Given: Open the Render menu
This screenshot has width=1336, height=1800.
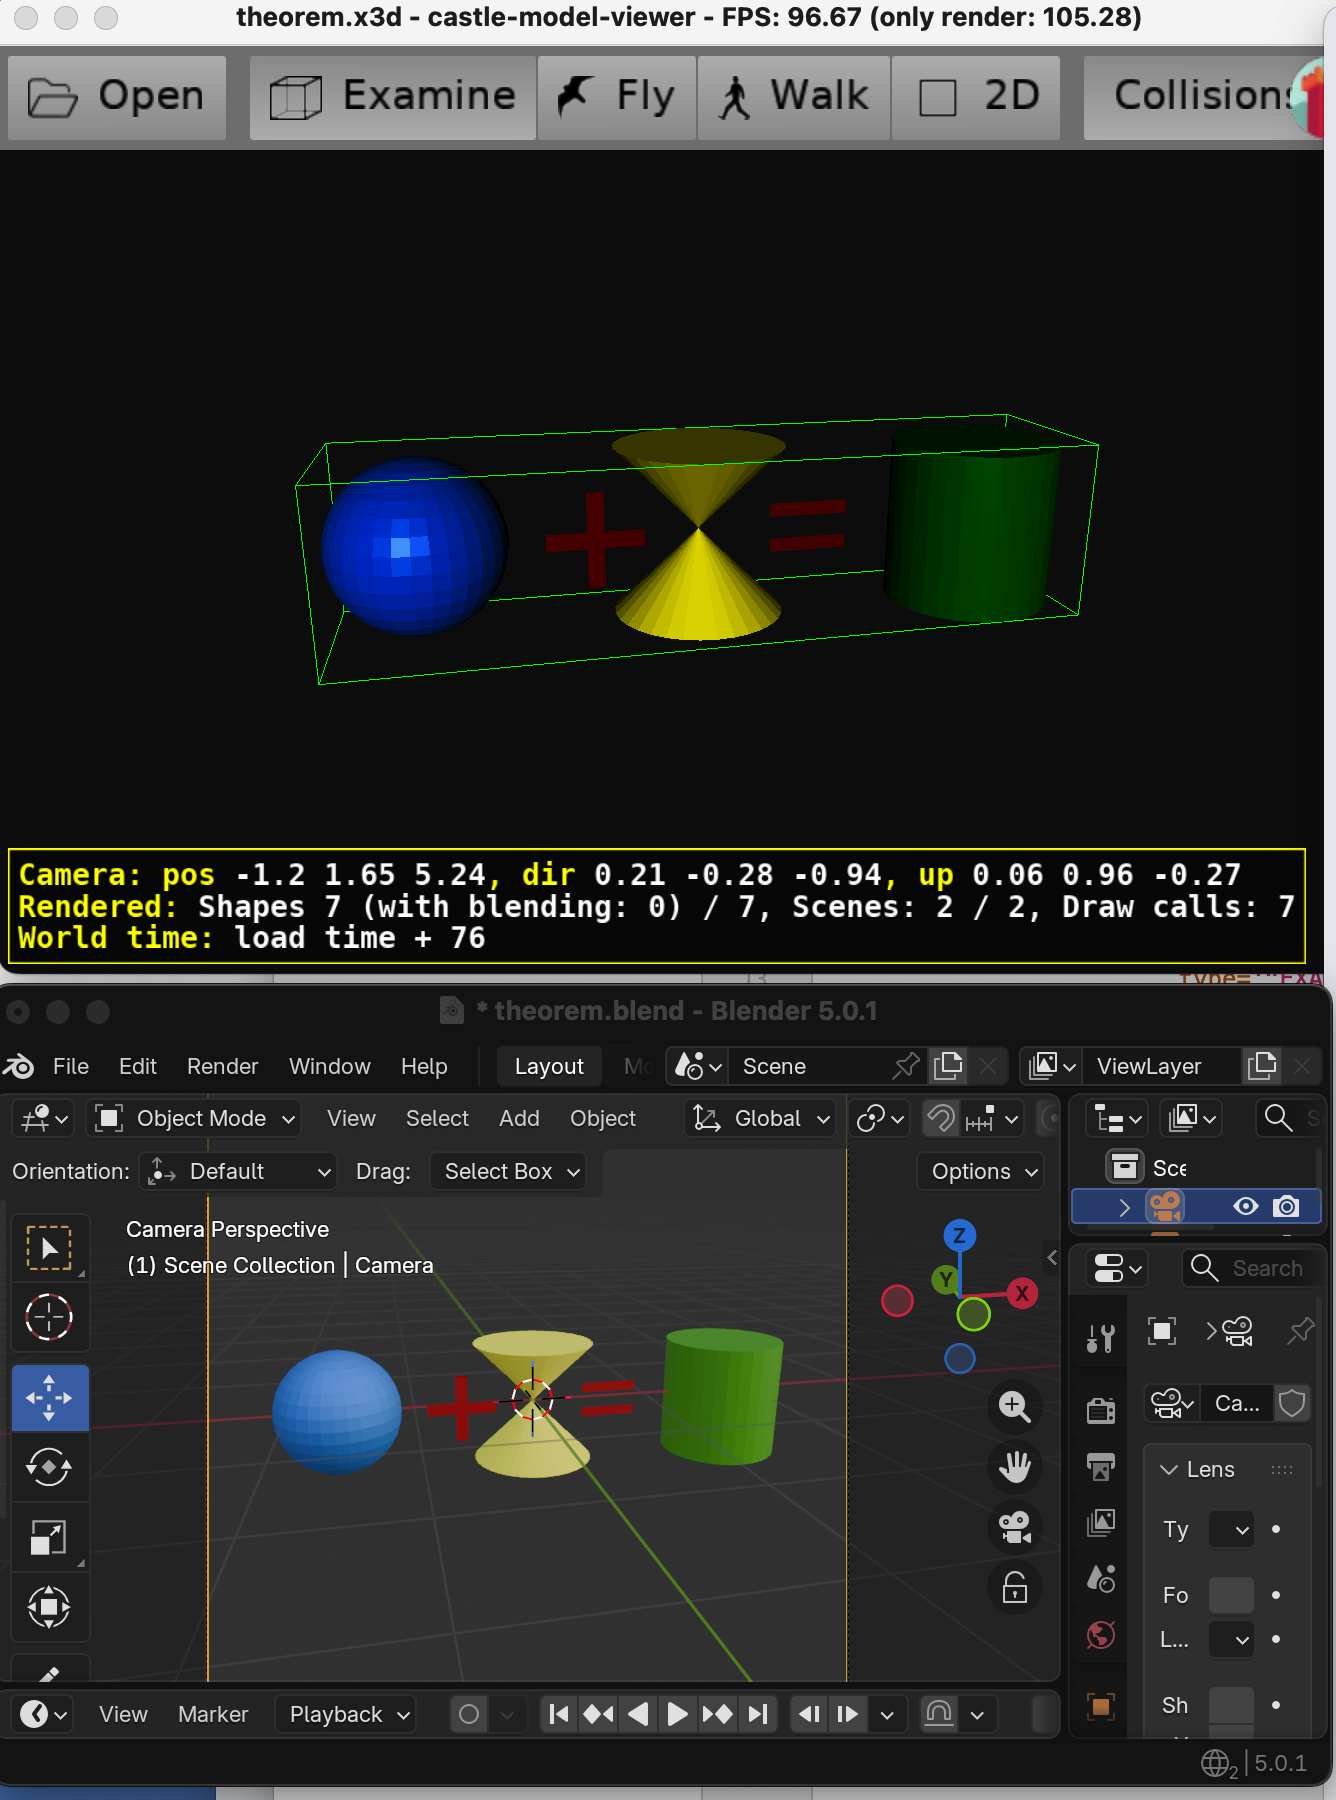Looking at the screenshot, I should 222,1066.
